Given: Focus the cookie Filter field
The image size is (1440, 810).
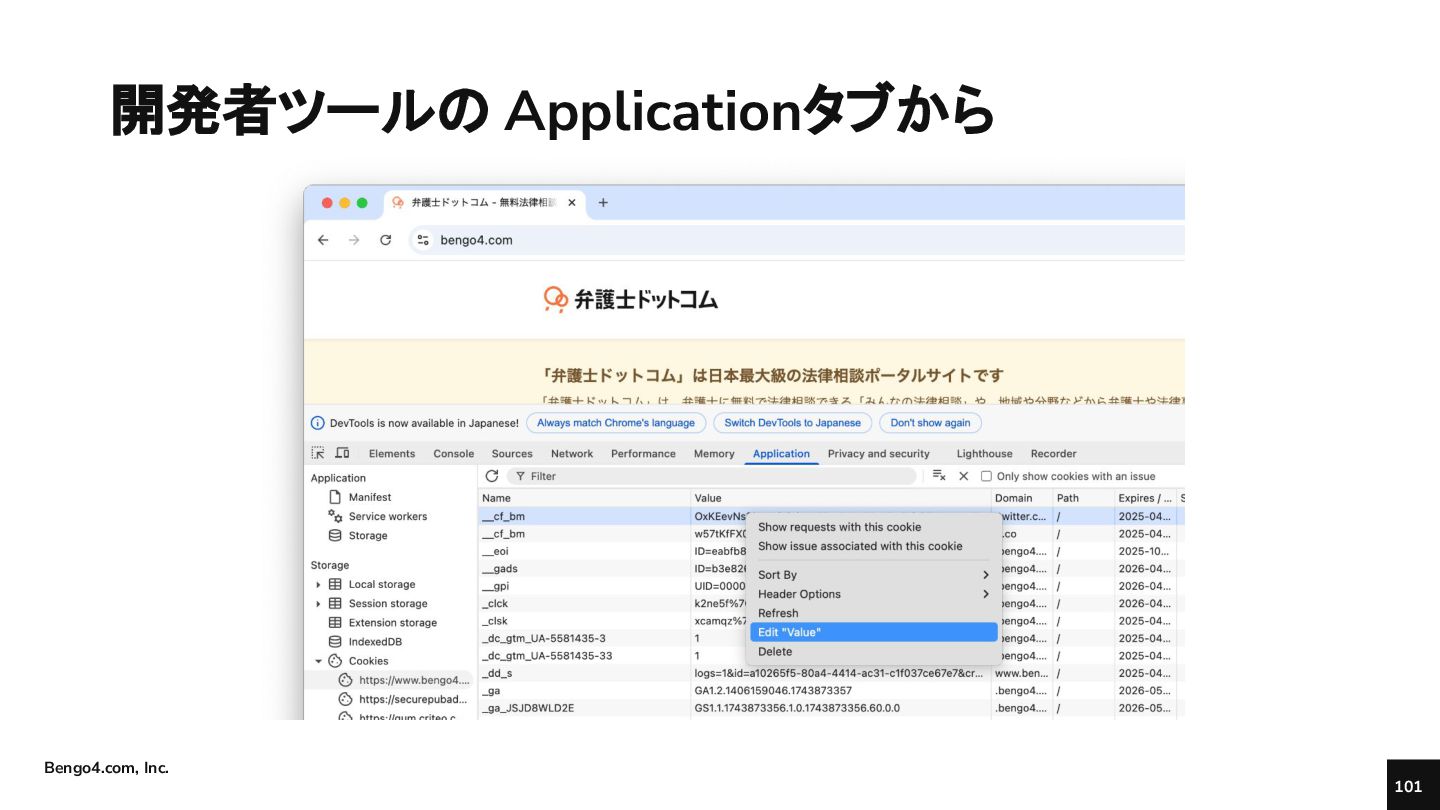Looking at the screenshot, I should 712,476.
